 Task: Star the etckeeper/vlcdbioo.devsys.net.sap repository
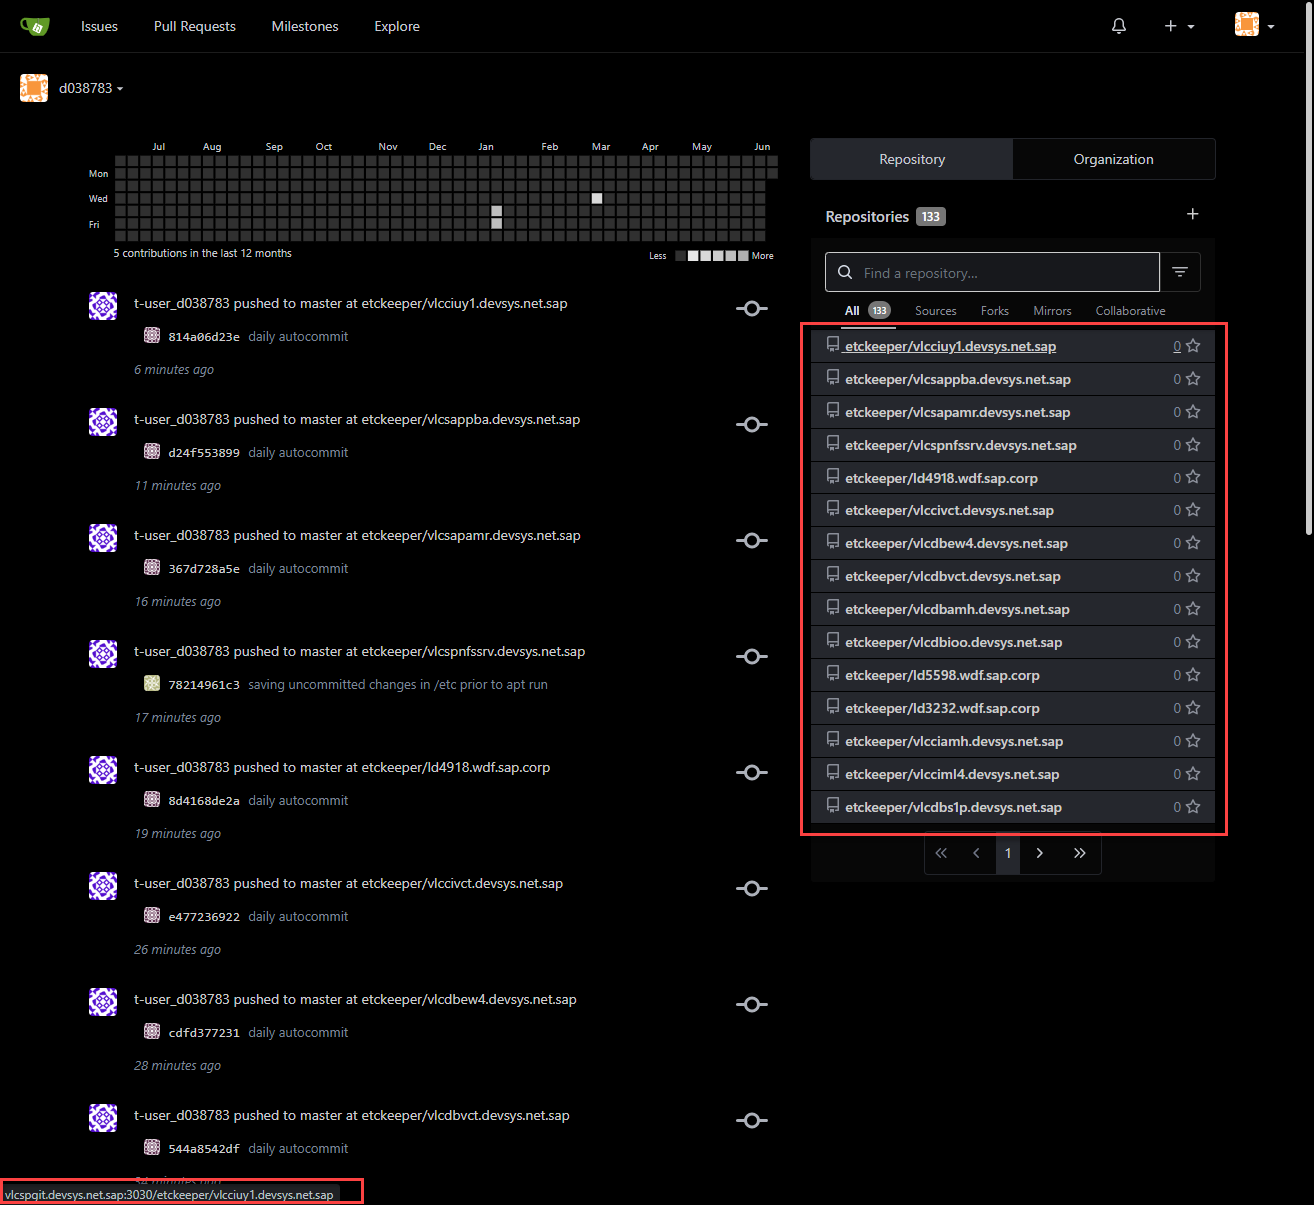pyautogui.click(x=1193, y=642)
